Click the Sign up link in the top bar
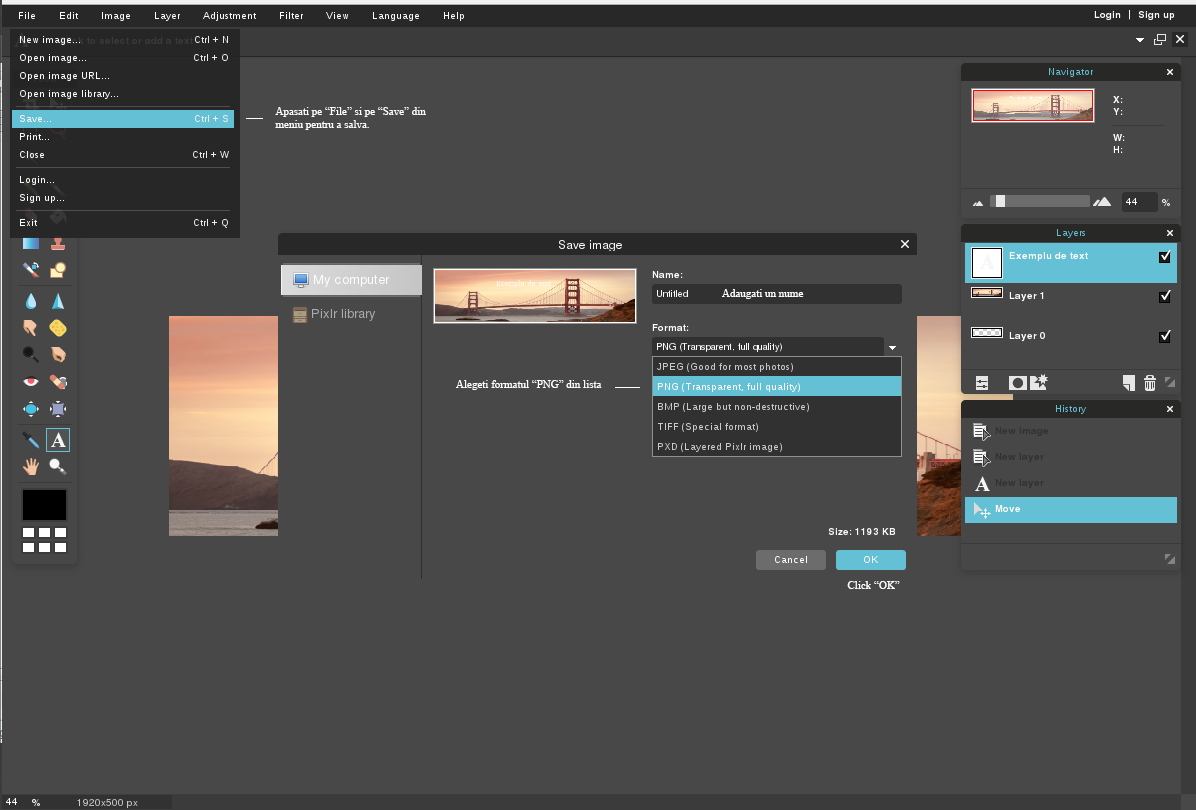1196x810 pixels. coord(1156,15)
